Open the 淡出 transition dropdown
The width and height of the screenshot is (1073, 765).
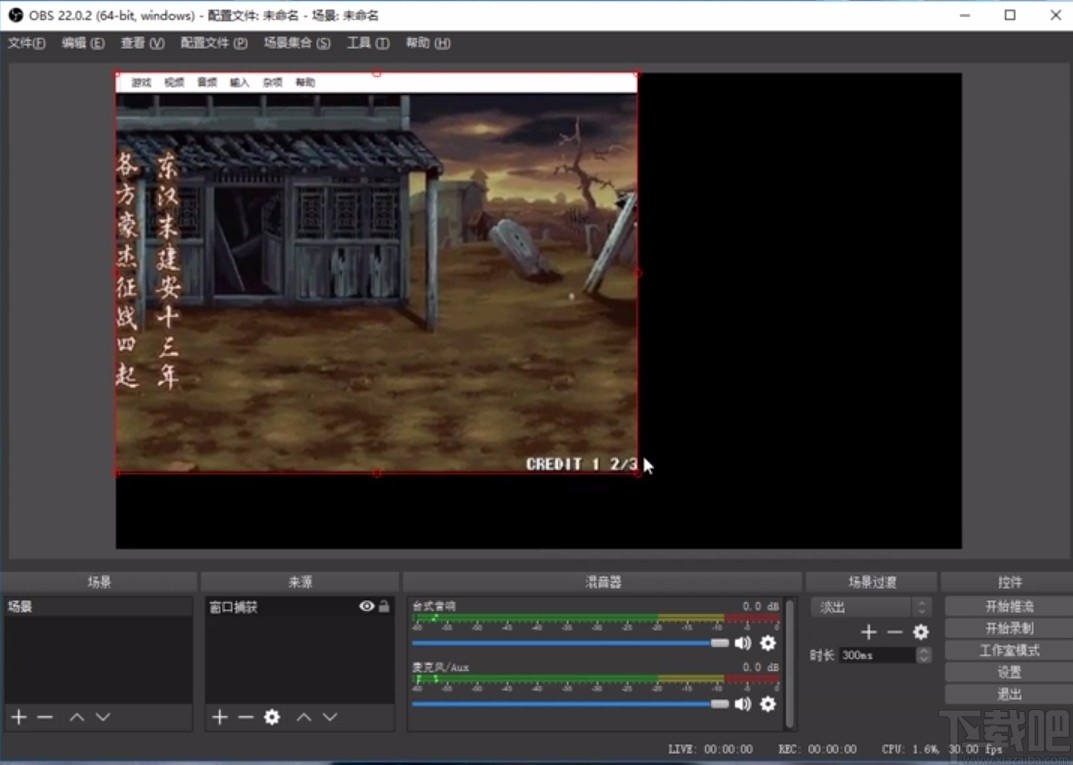coord(870,607)
